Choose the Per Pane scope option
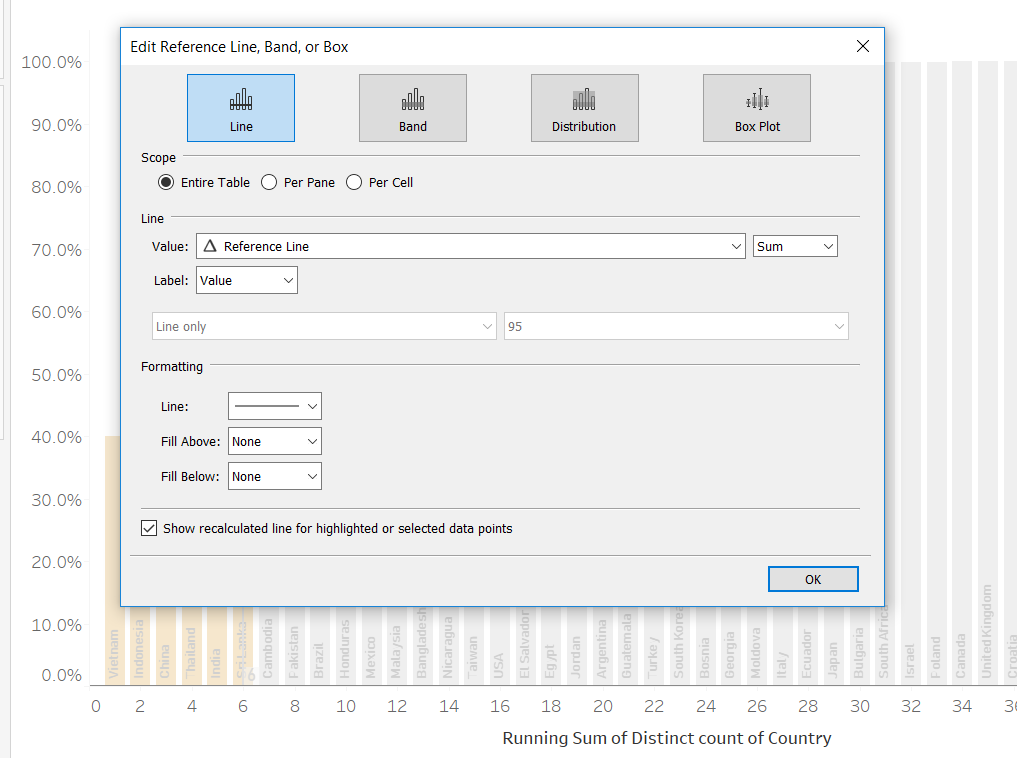The height and width of the screenshot is (758, 1017). point(269,183)
